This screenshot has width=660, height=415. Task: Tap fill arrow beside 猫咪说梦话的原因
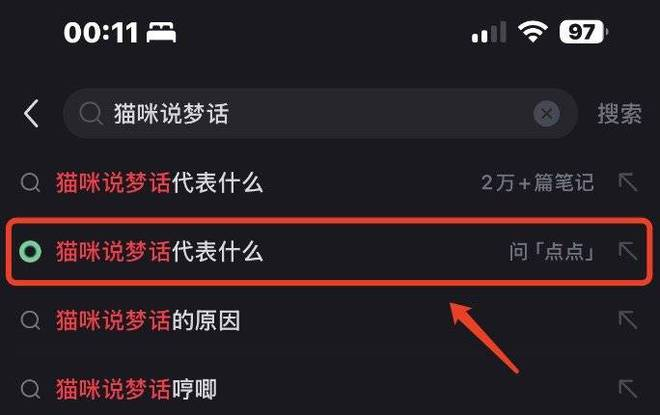point(628,320)
